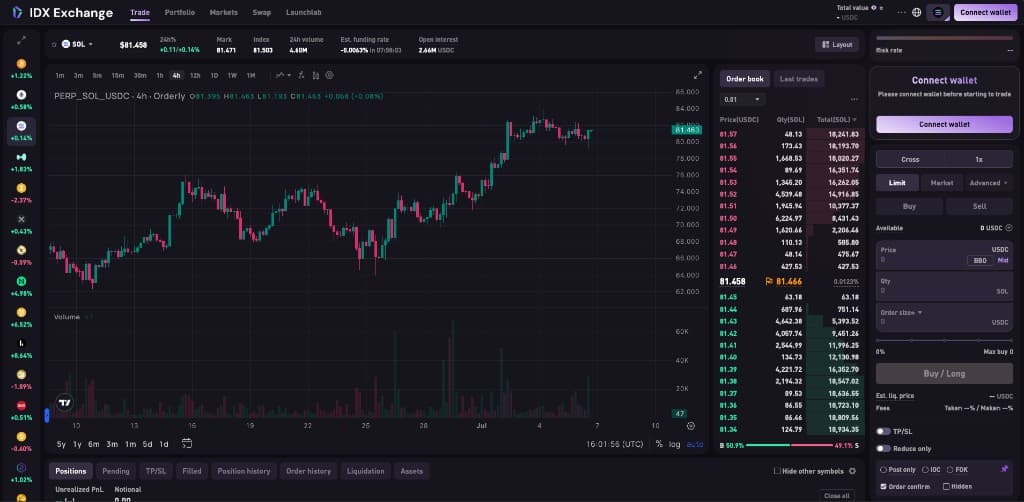Open the Launchlab page
Image resolution: width=1024 pixels, height=502 pixels.
click(304, 12)
